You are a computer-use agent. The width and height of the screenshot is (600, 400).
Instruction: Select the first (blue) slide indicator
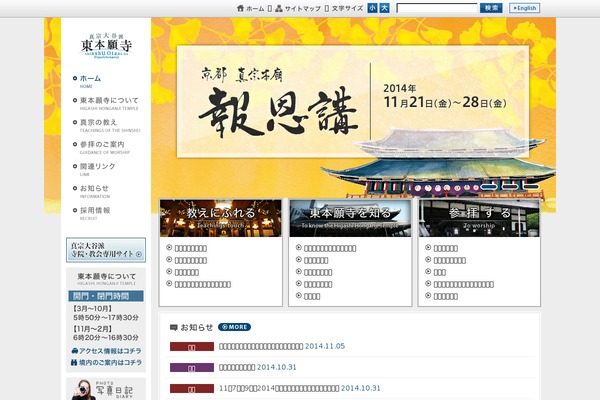click(489, 186)
